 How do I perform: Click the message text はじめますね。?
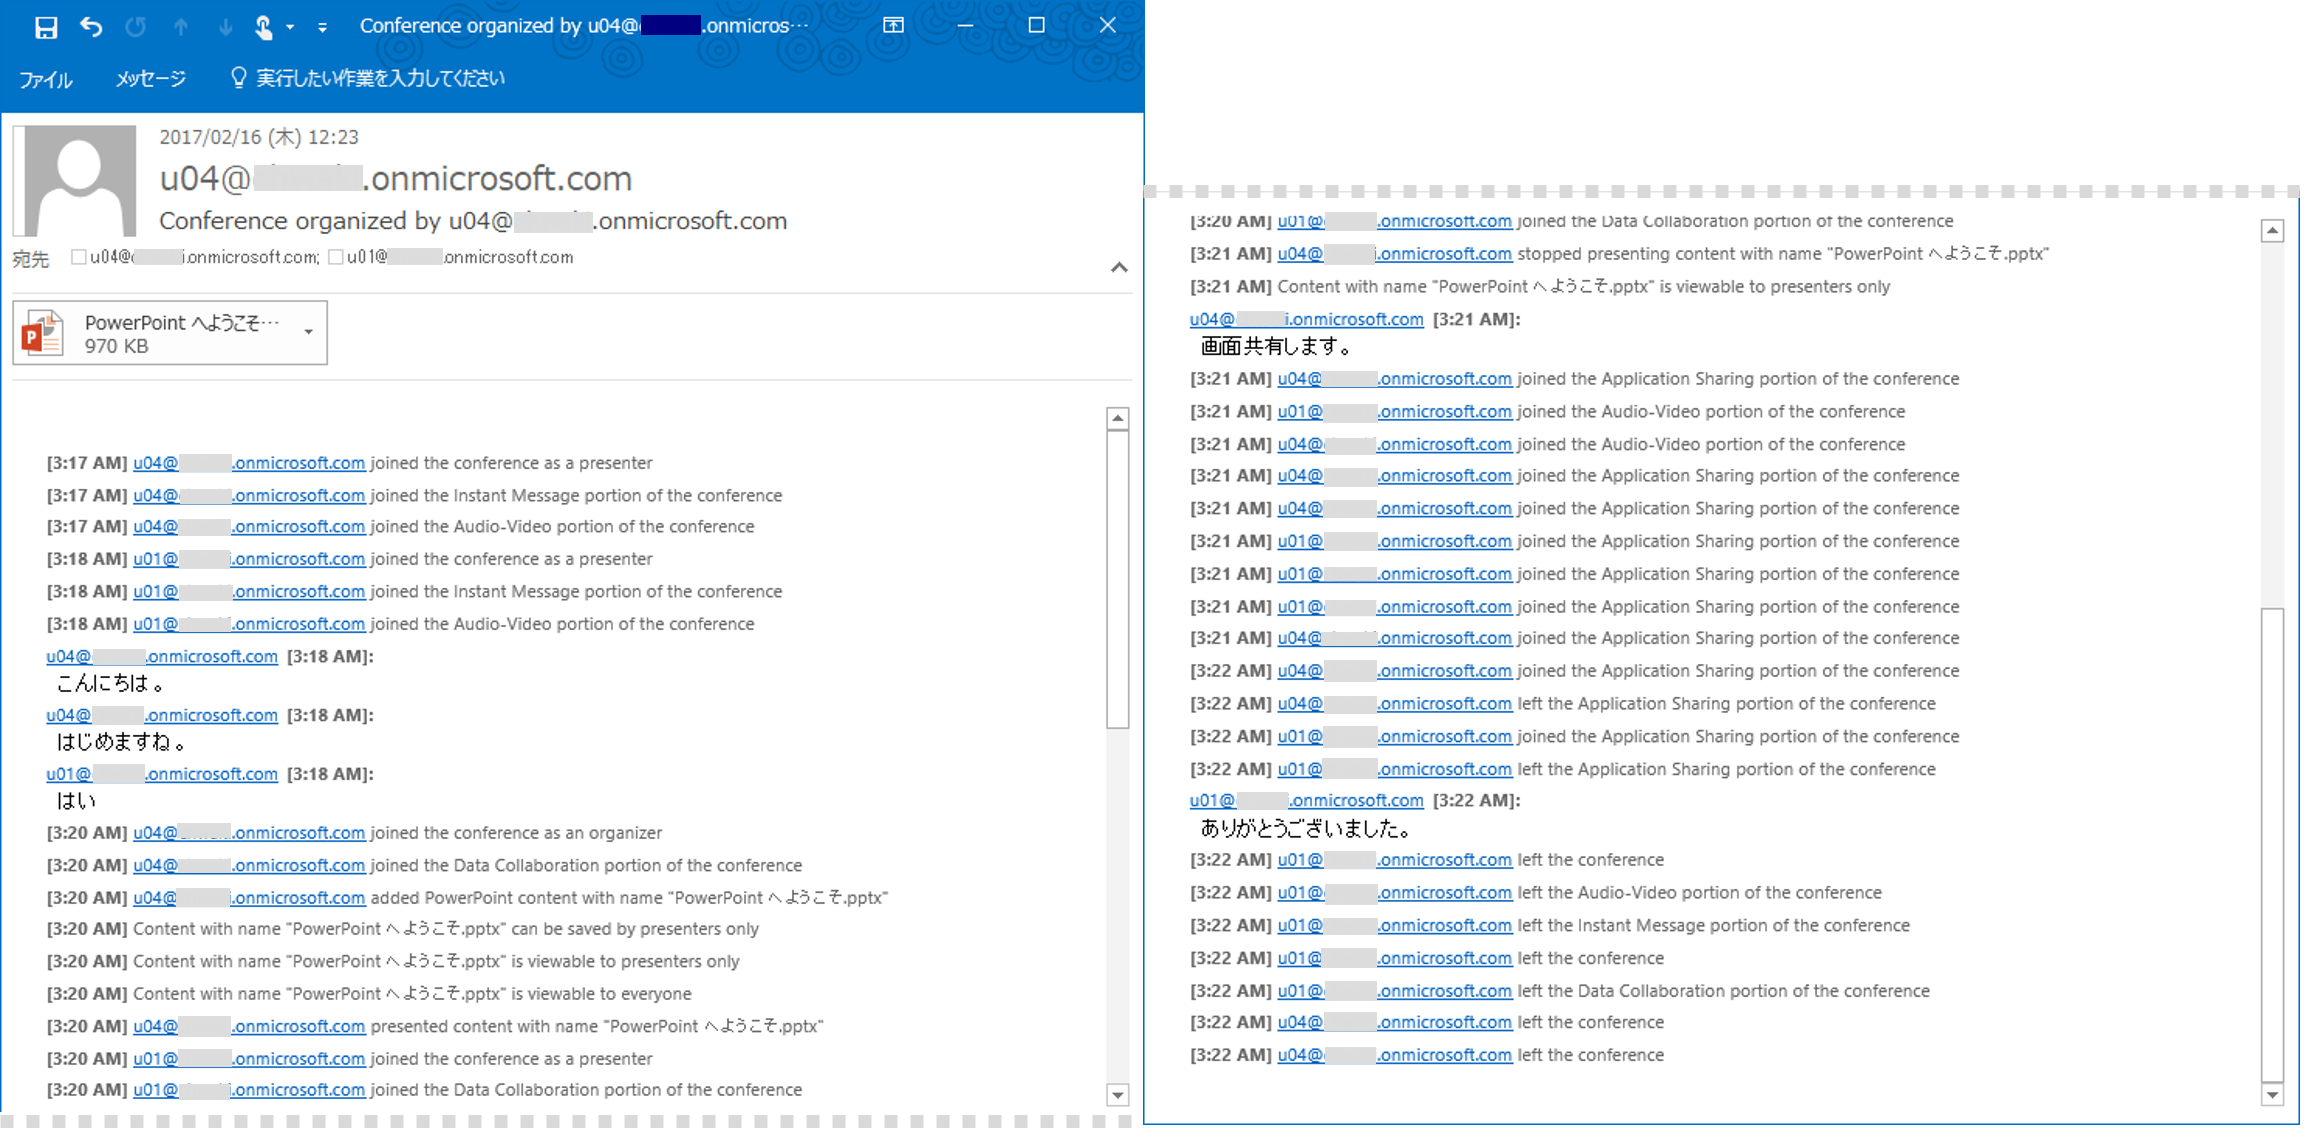121,742
